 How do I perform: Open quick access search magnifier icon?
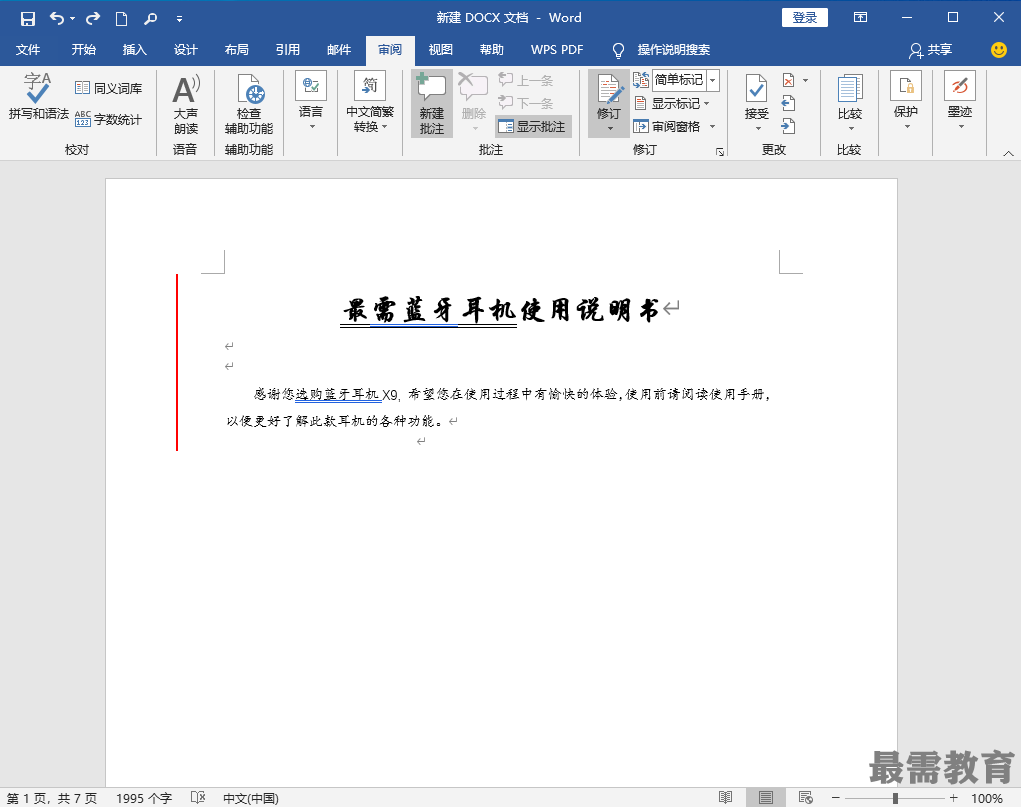(x=150, y=18)
